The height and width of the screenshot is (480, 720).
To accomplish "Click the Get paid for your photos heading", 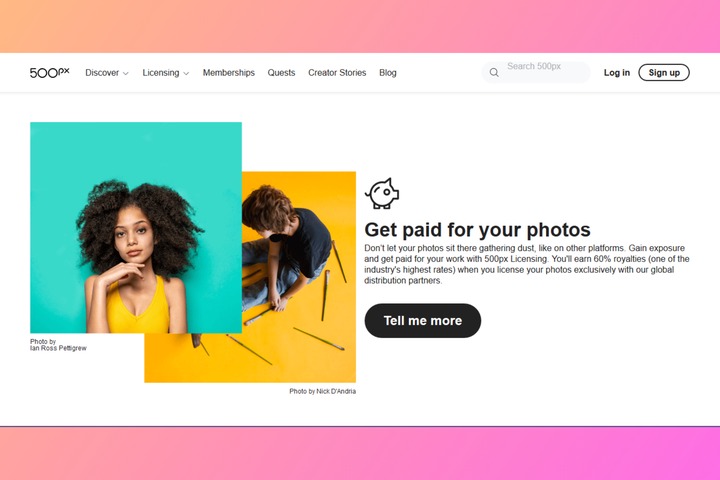I will pyautogui.click(x=477, y=230).
